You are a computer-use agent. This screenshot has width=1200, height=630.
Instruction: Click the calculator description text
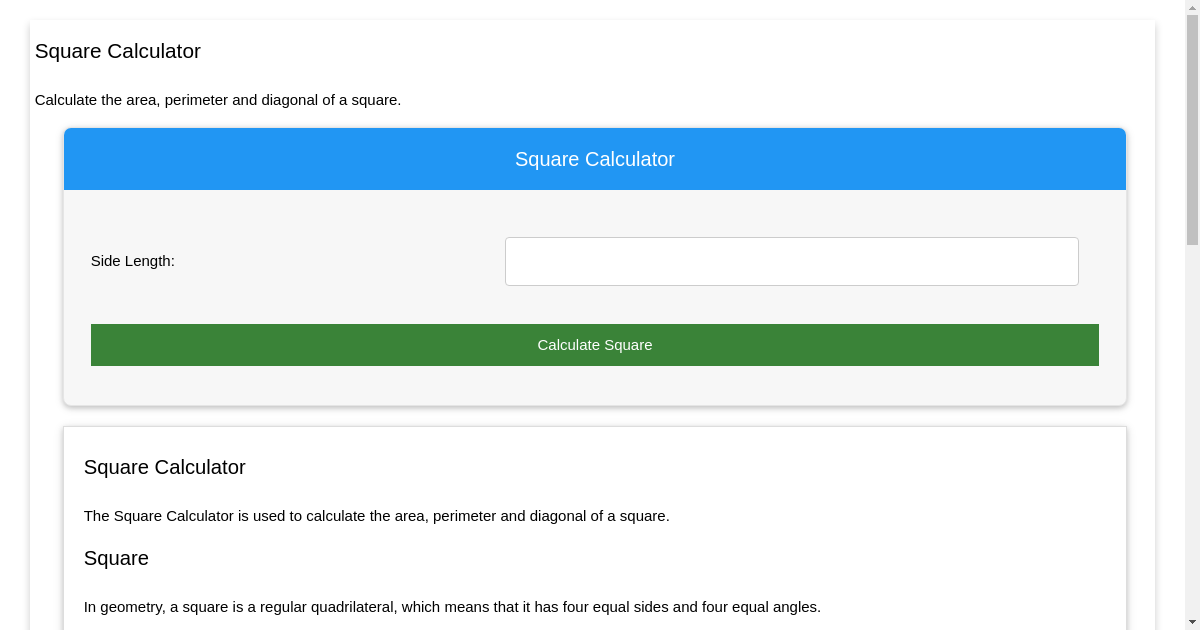219,100
